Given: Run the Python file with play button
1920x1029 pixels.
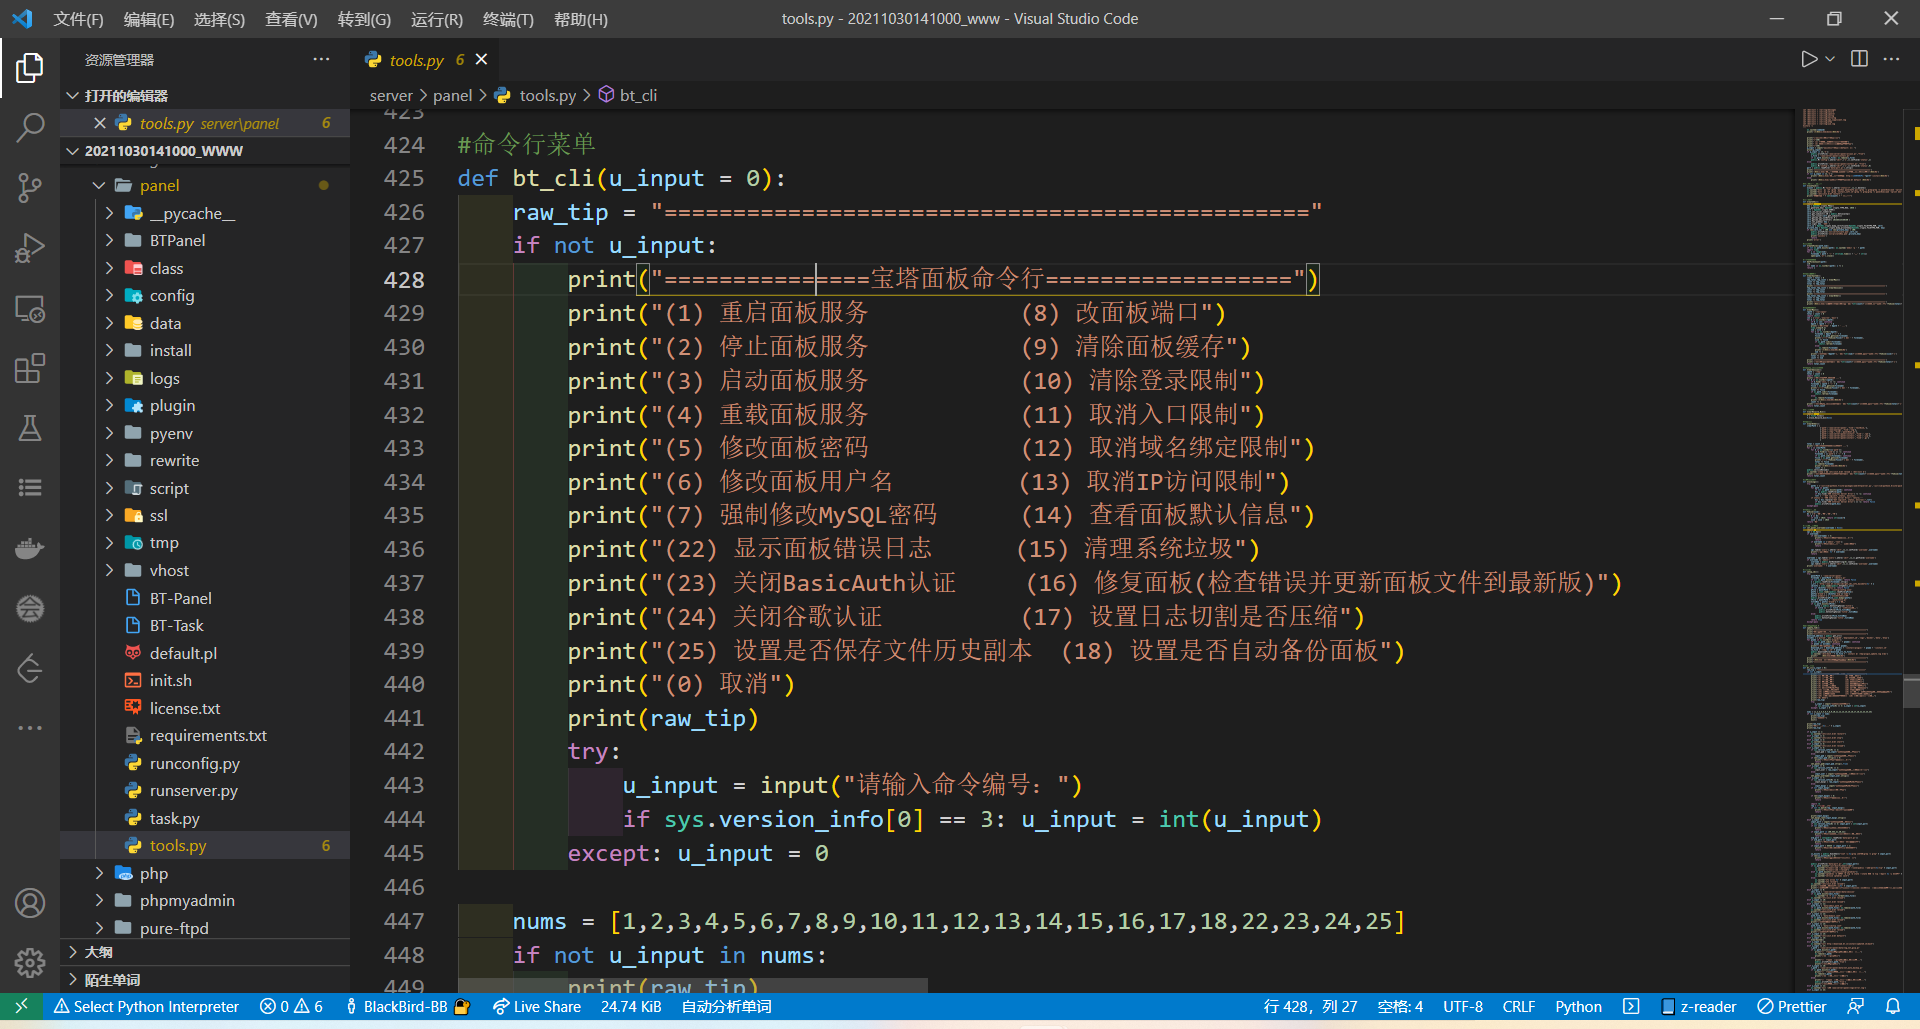Looking at the screenshot, I should pyautogui.click(x=1808, y=59).
